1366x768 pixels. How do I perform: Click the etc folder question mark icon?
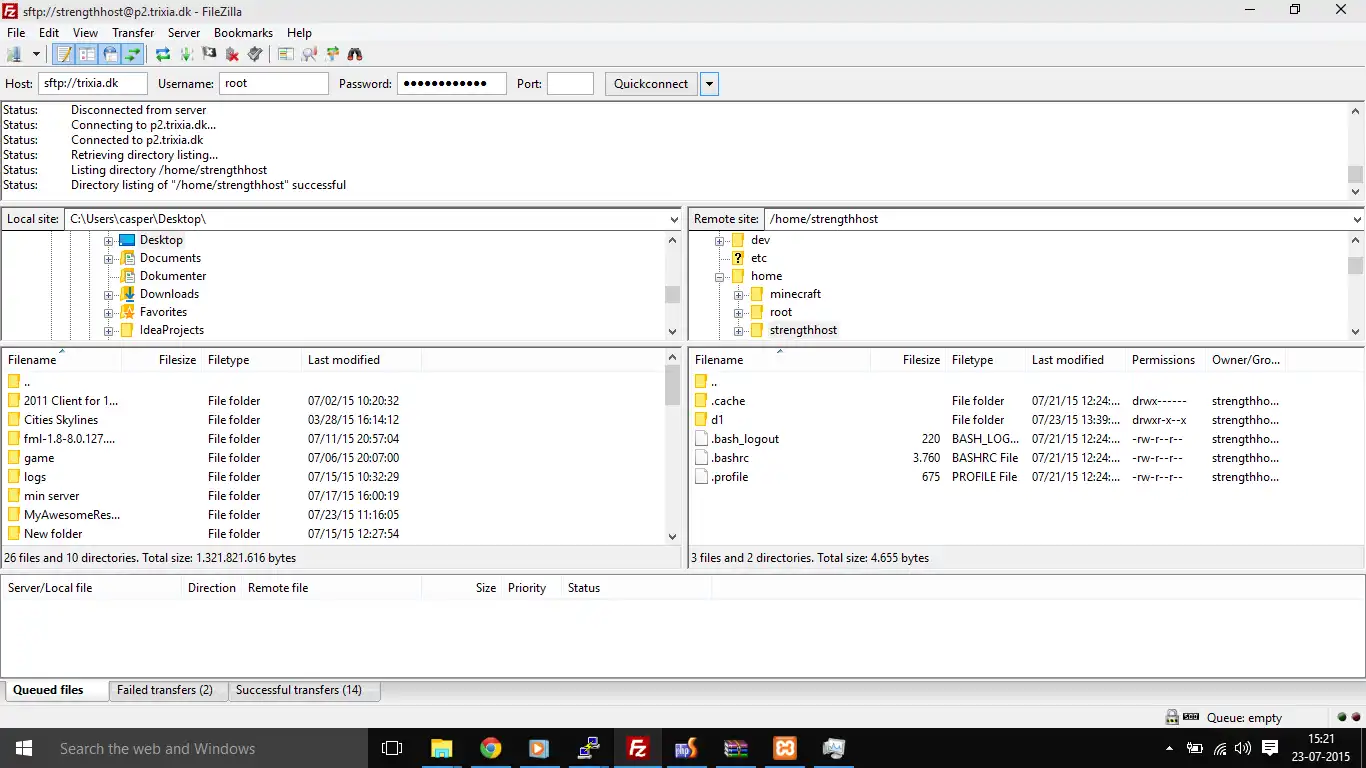click(738, 258)
